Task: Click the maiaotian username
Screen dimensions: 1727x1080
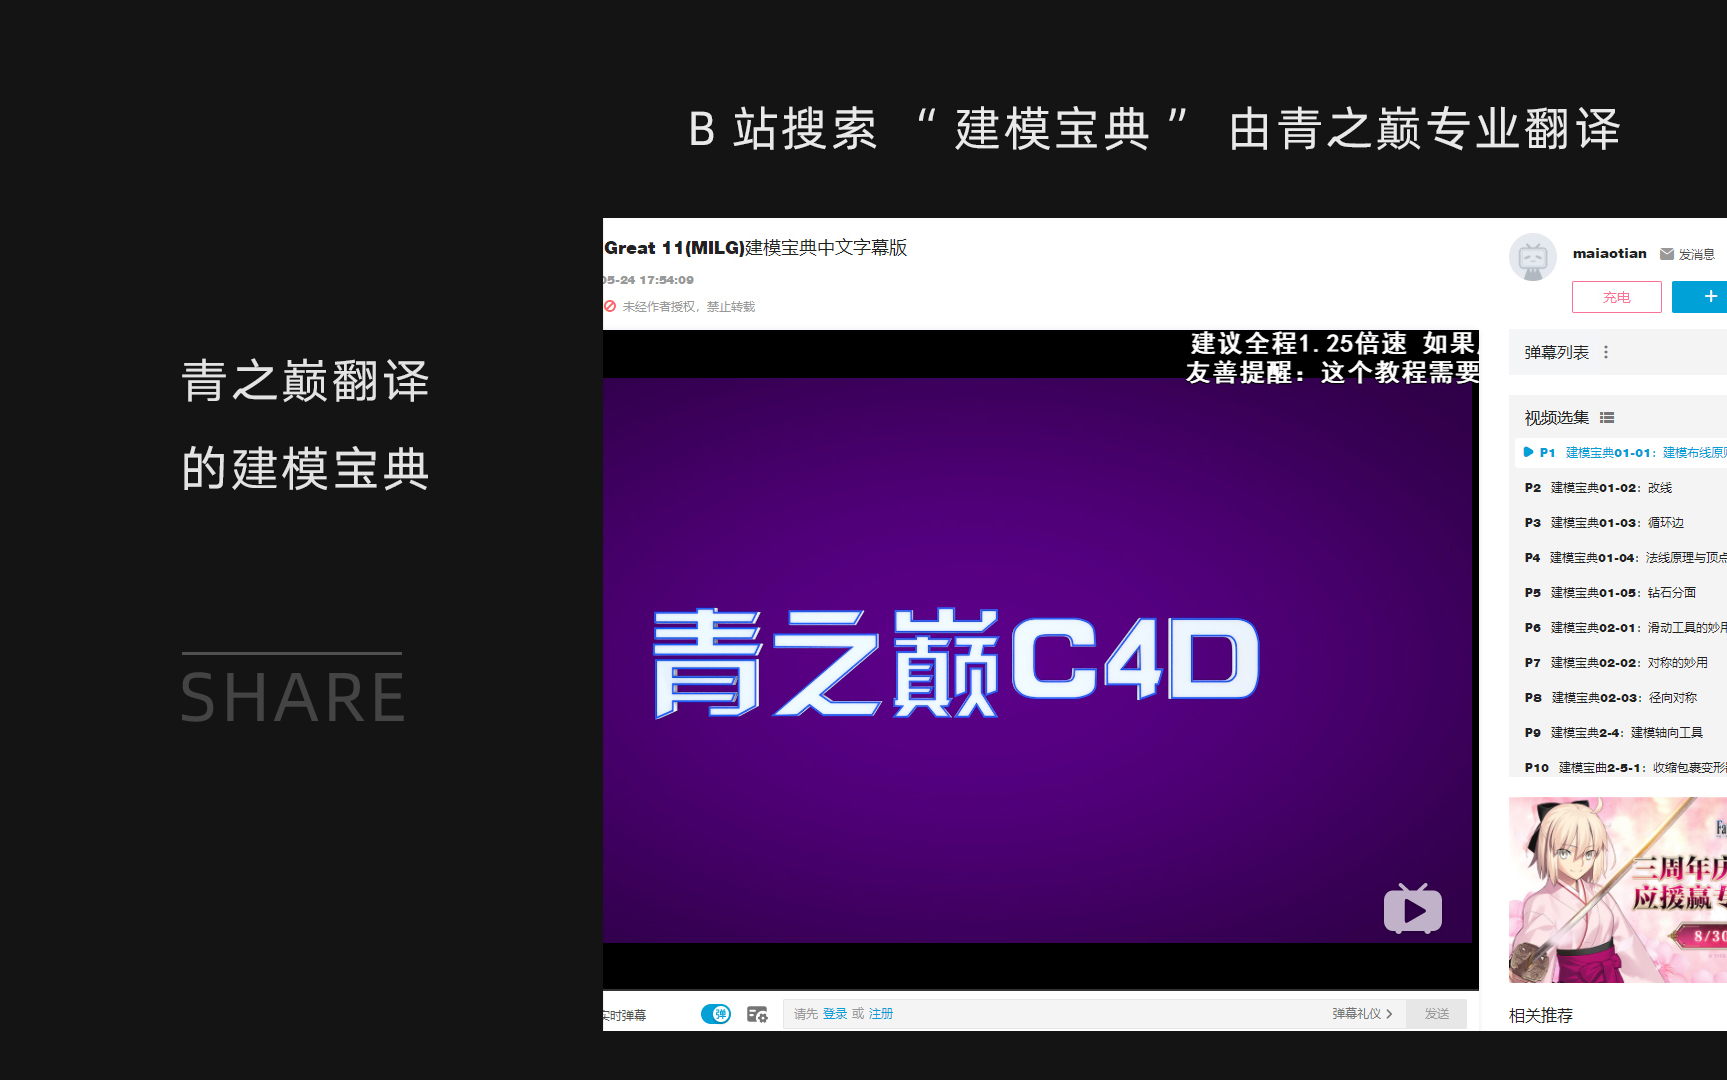Action: pyautogui.click(x=1610, y=254)
